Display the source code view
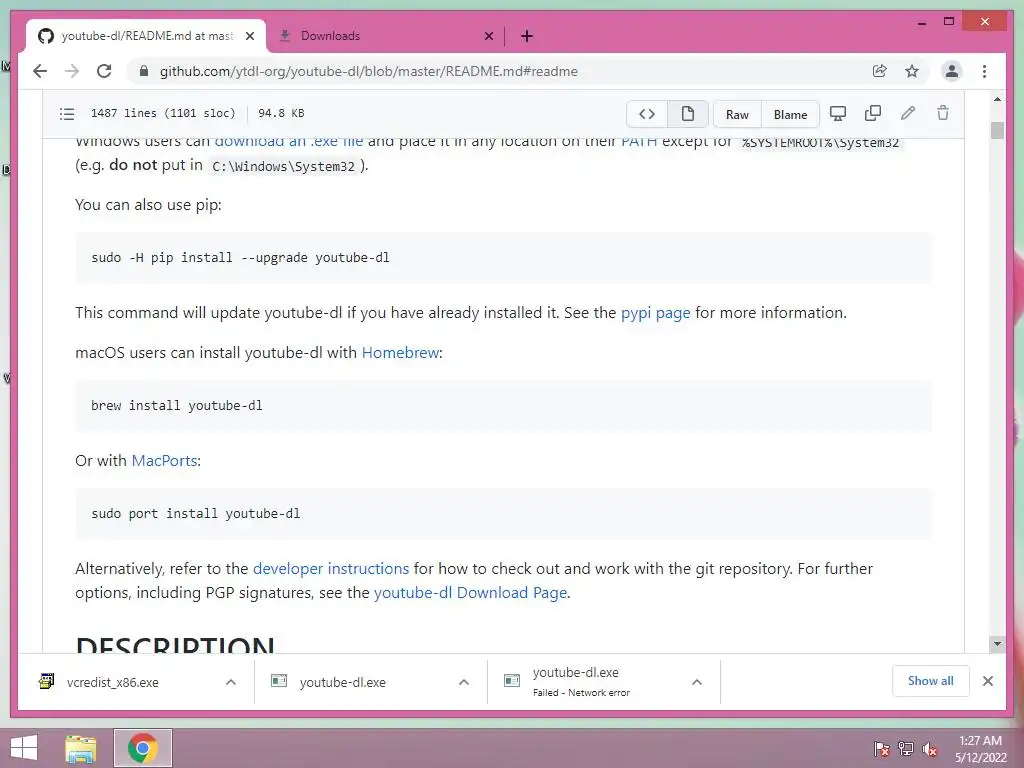This screenshot has height=768, width=1024. click(x=647, y=114)
